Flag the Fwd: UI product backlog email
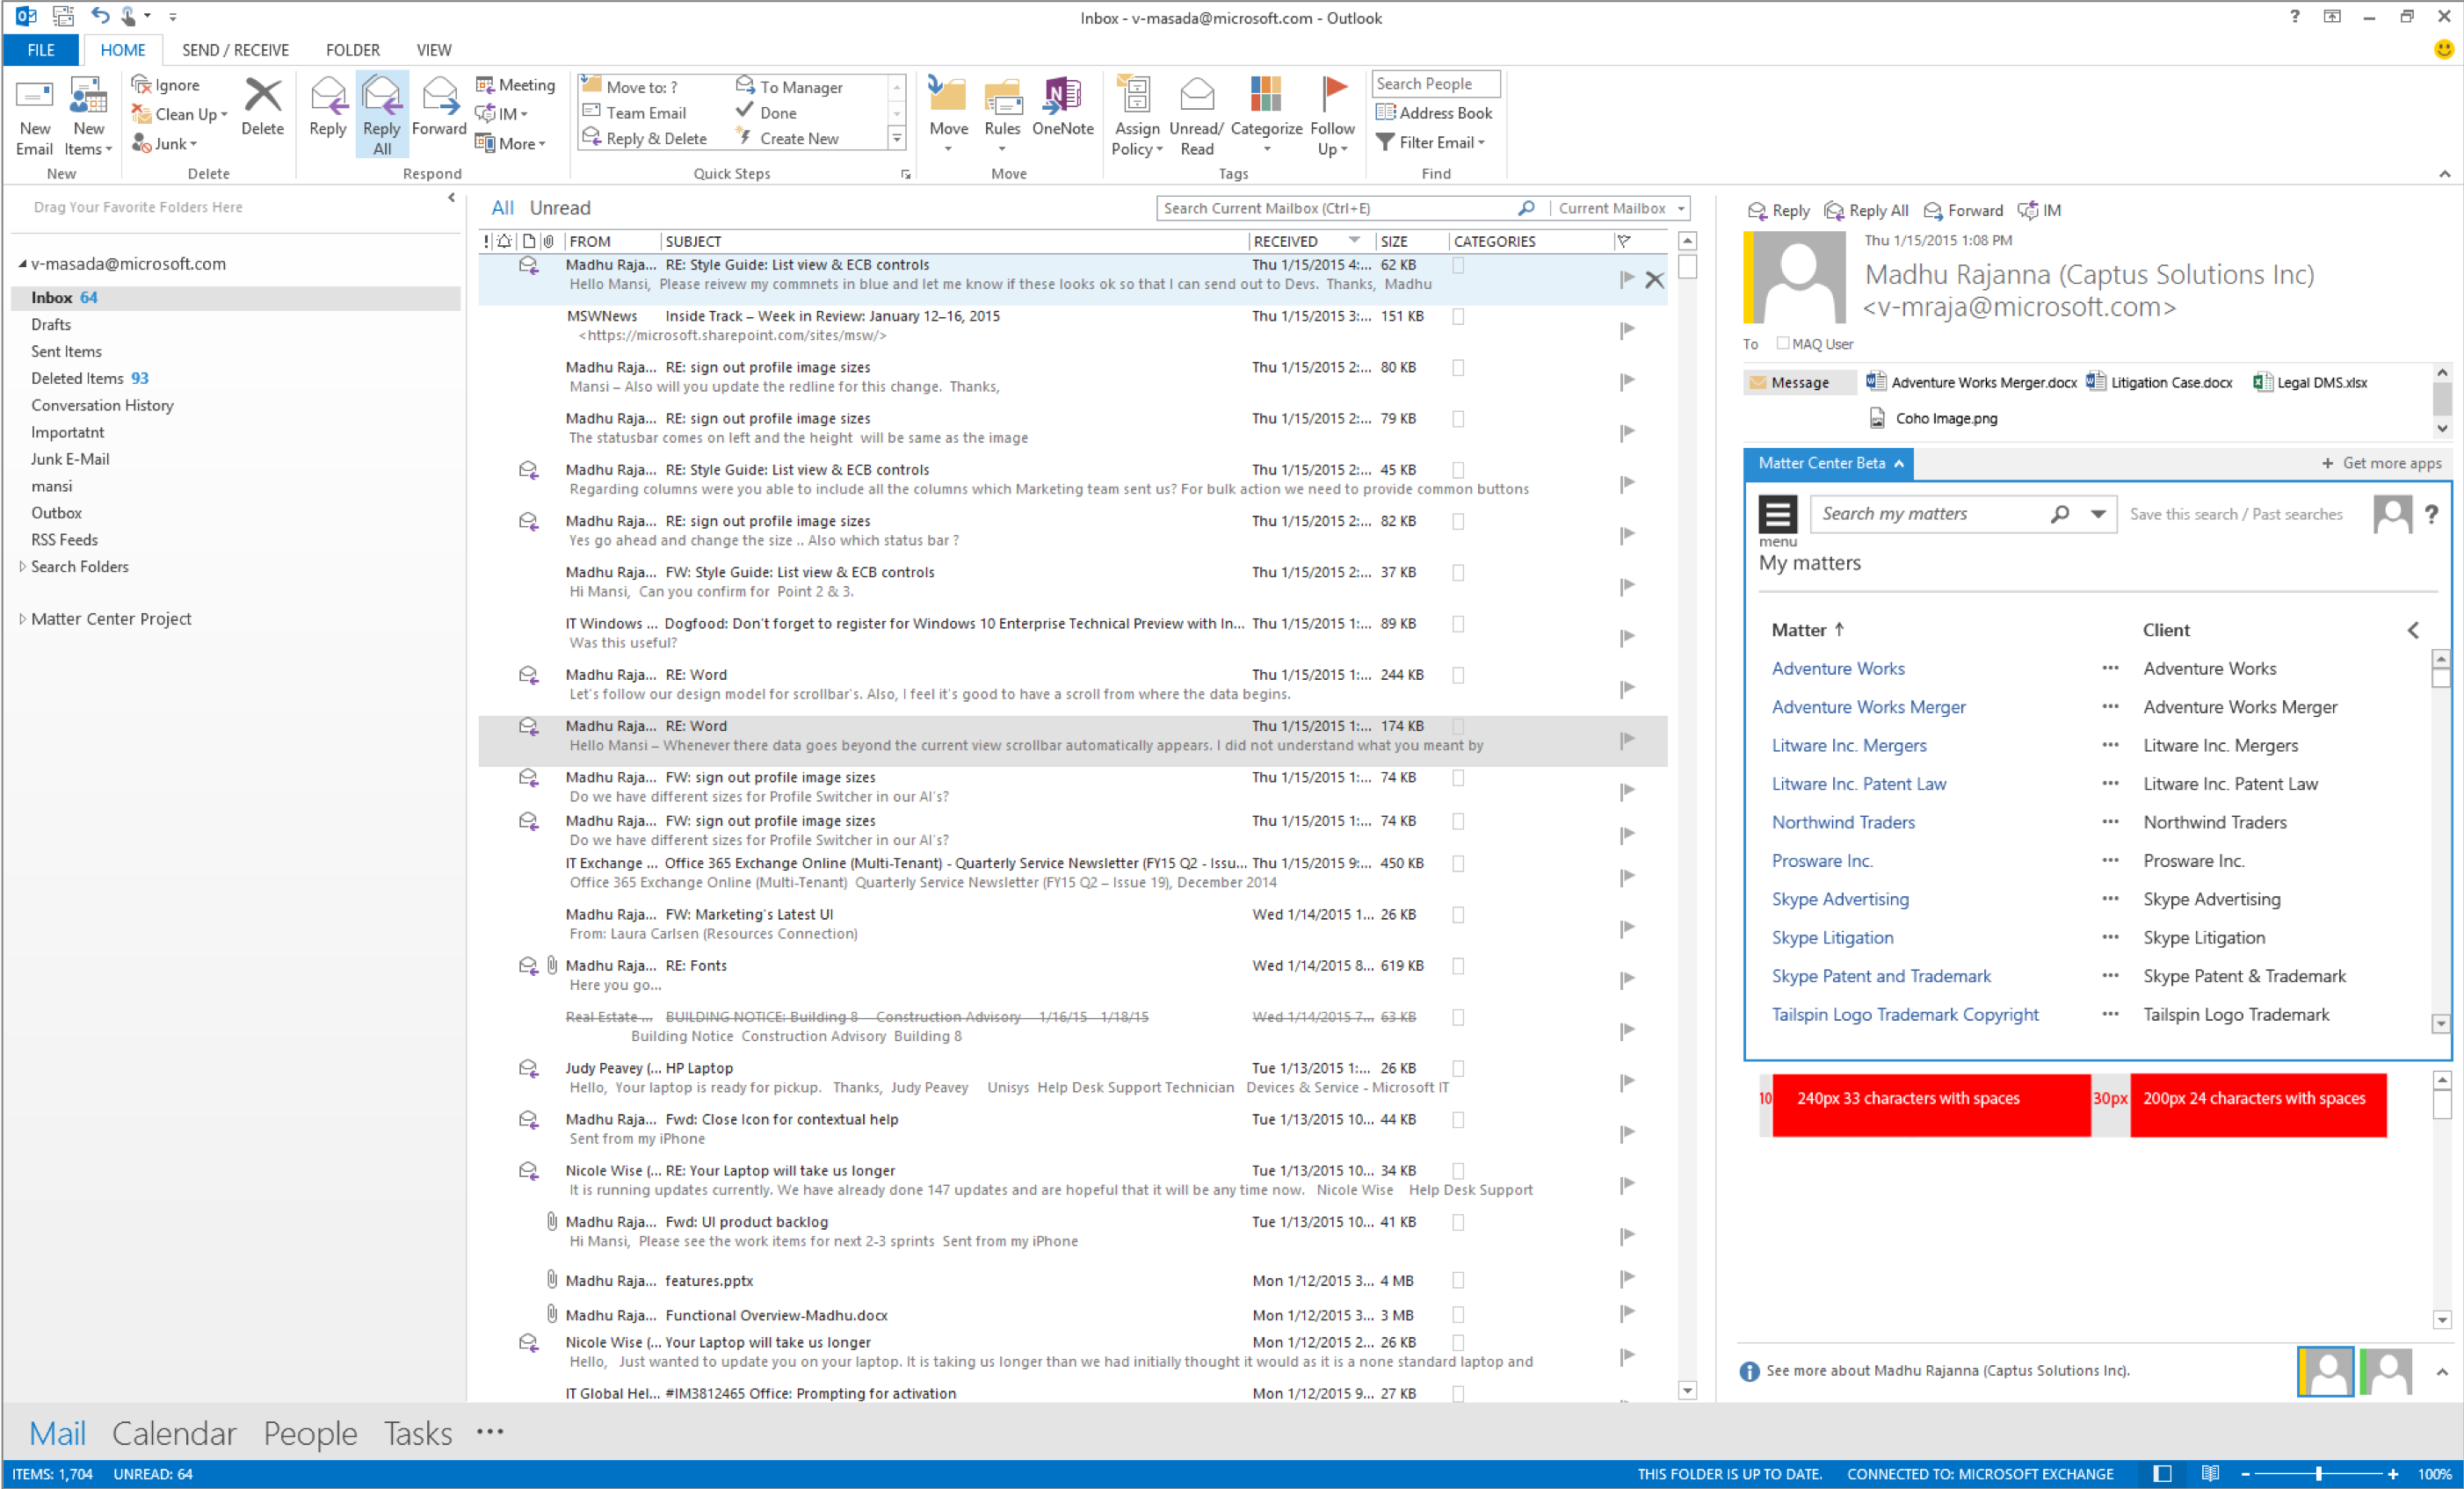The height and width of the screenshot is (1489, 2464). (1627, 1235)
